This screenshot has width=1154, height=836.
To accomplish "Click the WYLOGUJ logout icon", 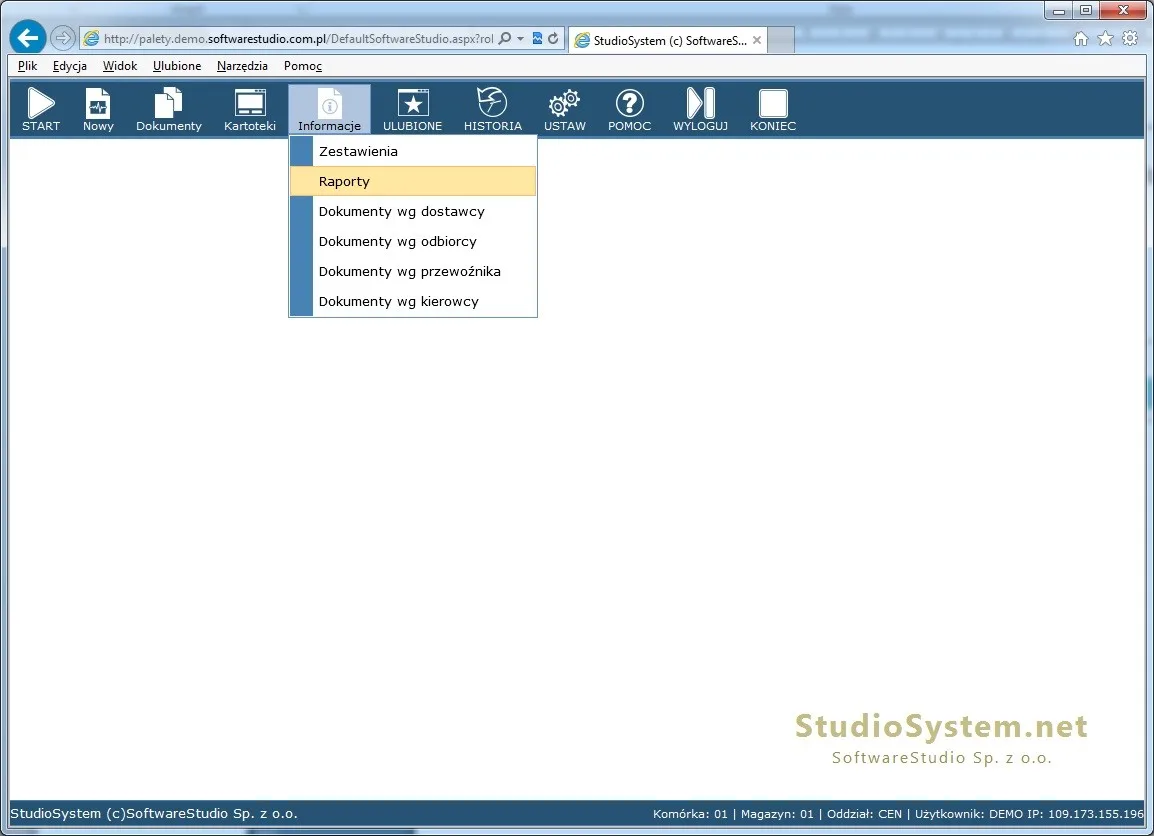I will [x=700, y=109].
